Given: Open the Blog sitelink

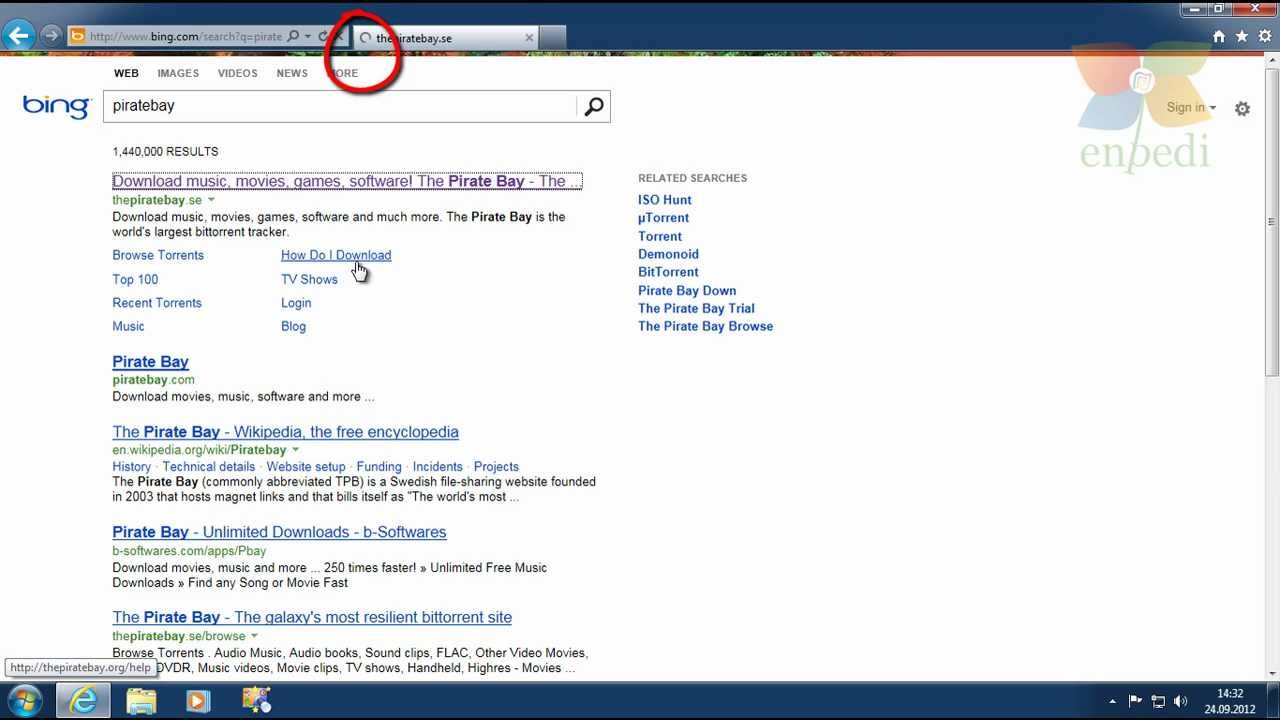Looking at the screenshot, I should pyautogui.click(x=293, y=326).
